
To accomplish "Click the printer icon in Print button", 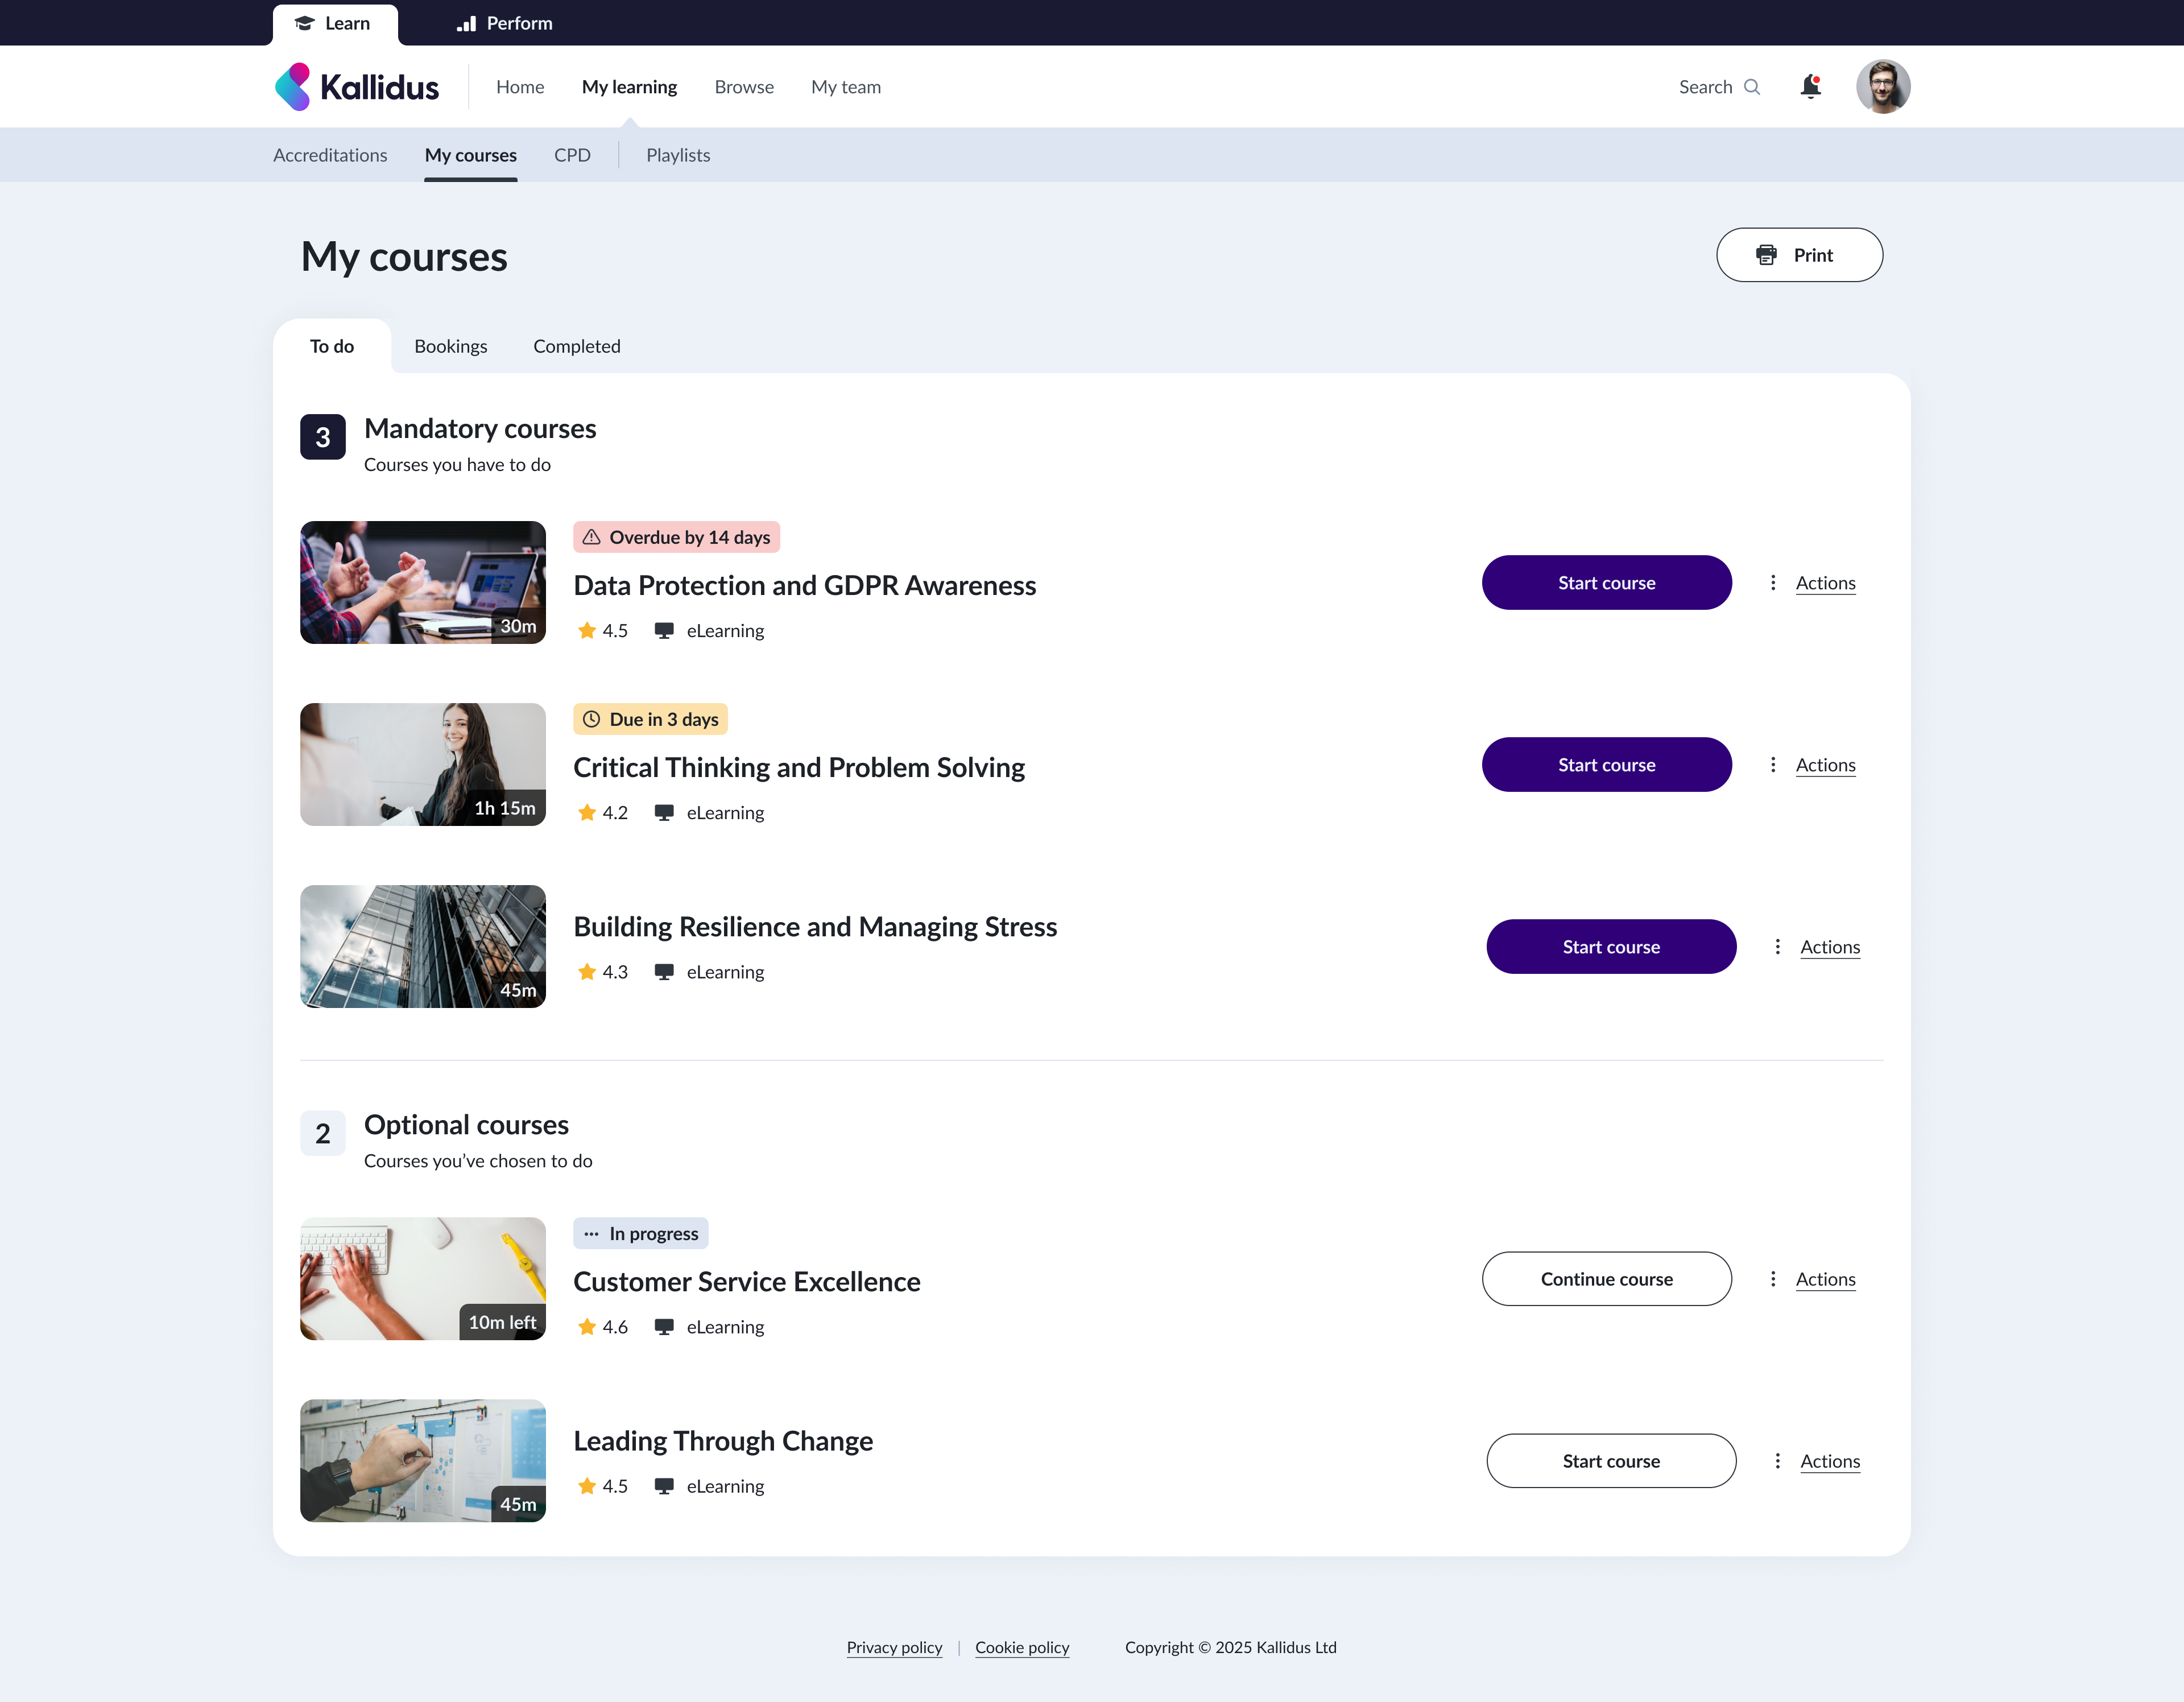I will 1766,255.
